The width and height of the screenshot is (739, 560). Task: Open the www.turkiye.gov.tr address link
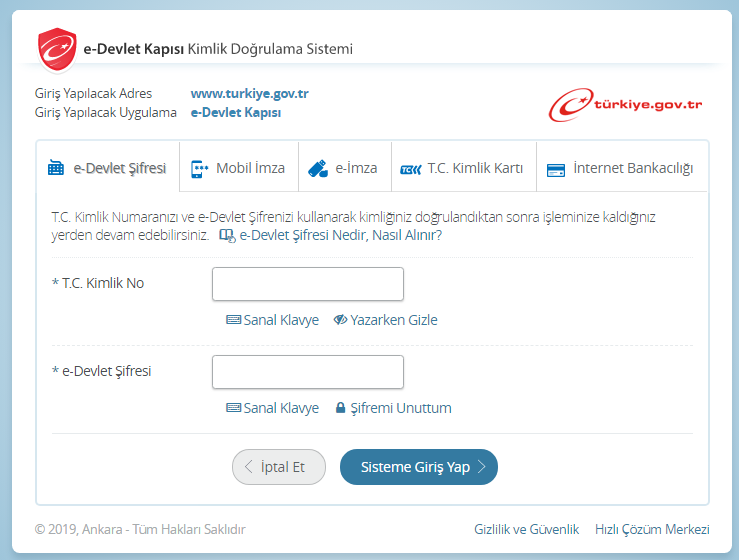249,94
